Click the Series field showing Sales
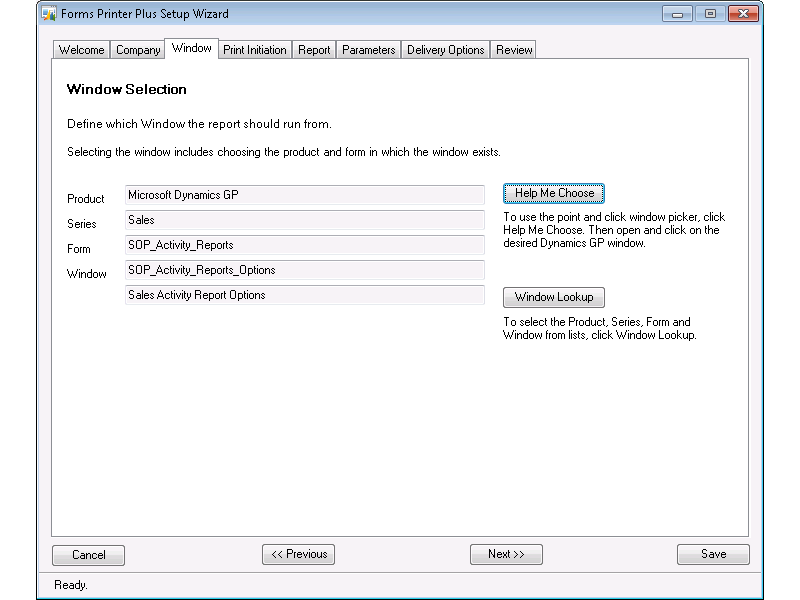The height and width of the screenshot is (600, 800). pyautogui.click(x=305, y=220)
